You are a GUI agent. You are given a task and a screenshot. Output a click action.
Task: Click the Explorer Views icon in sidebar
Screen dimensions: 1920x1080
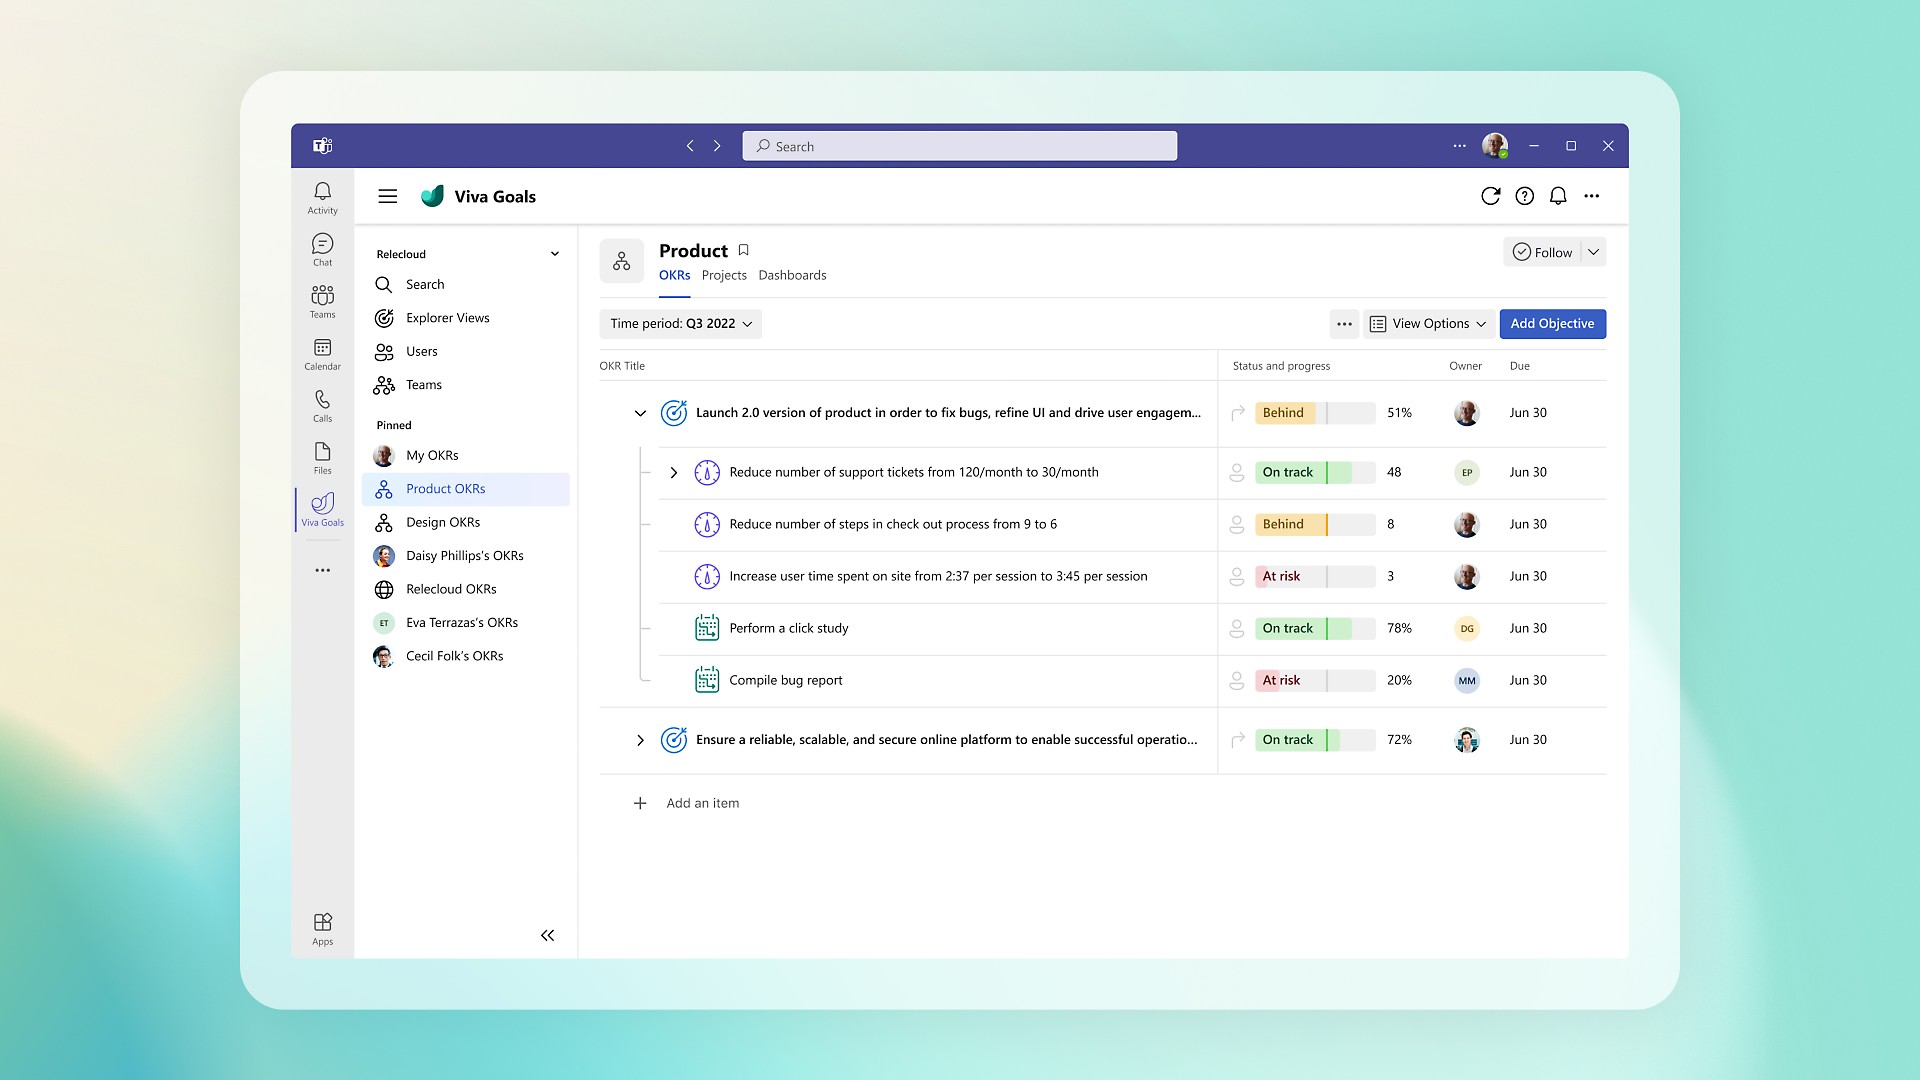384,316
